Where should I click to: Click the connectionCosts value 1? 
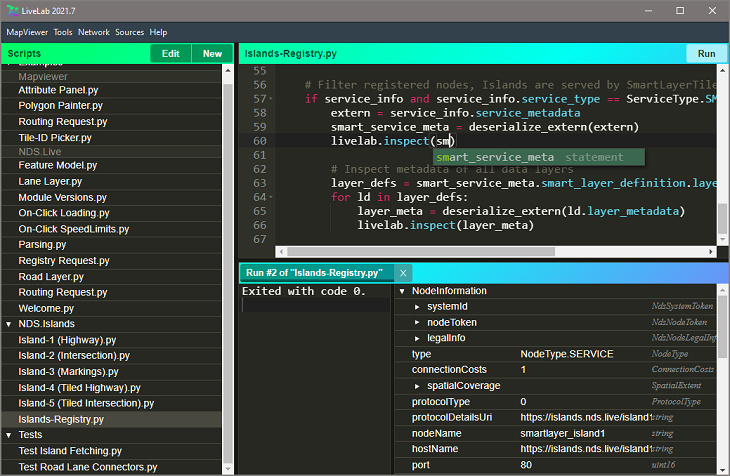[523, 370]
